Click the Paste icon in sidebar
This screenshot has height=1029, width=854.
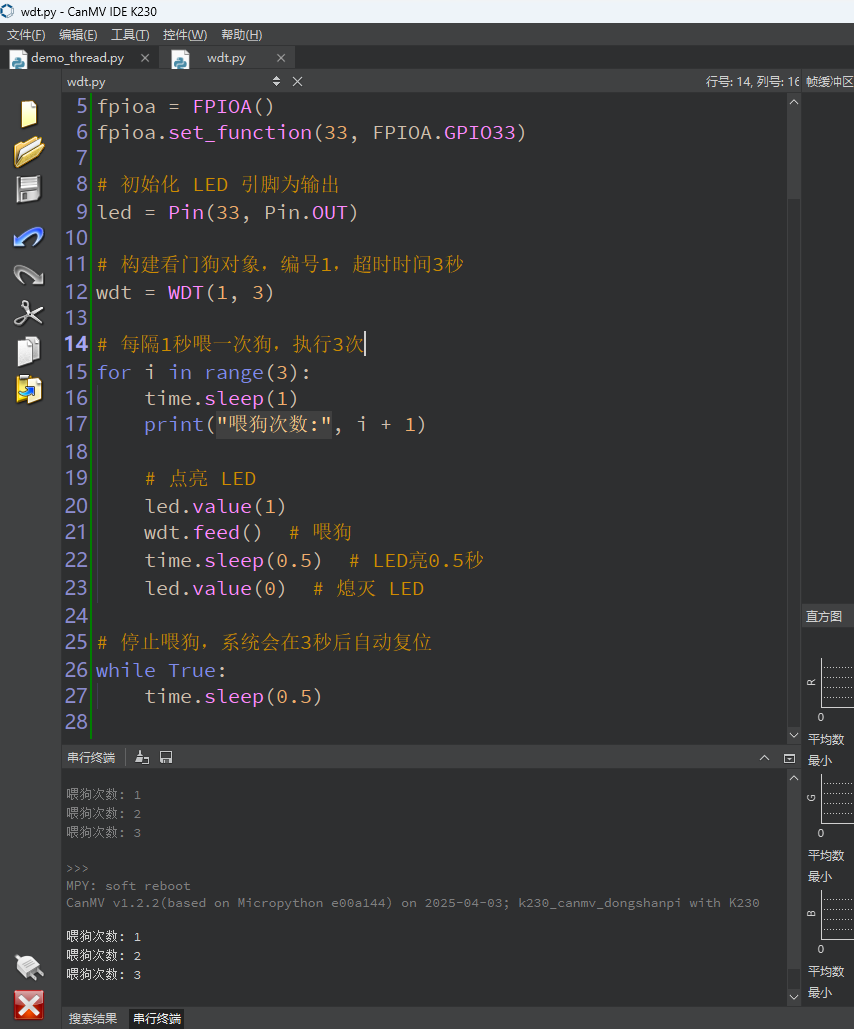[x=29, y=389]
